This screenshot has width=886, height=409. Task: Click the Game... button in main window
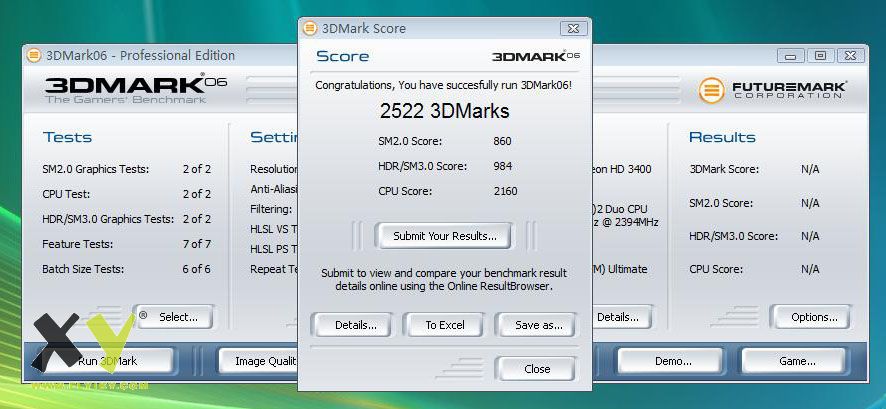pos(797,361)
